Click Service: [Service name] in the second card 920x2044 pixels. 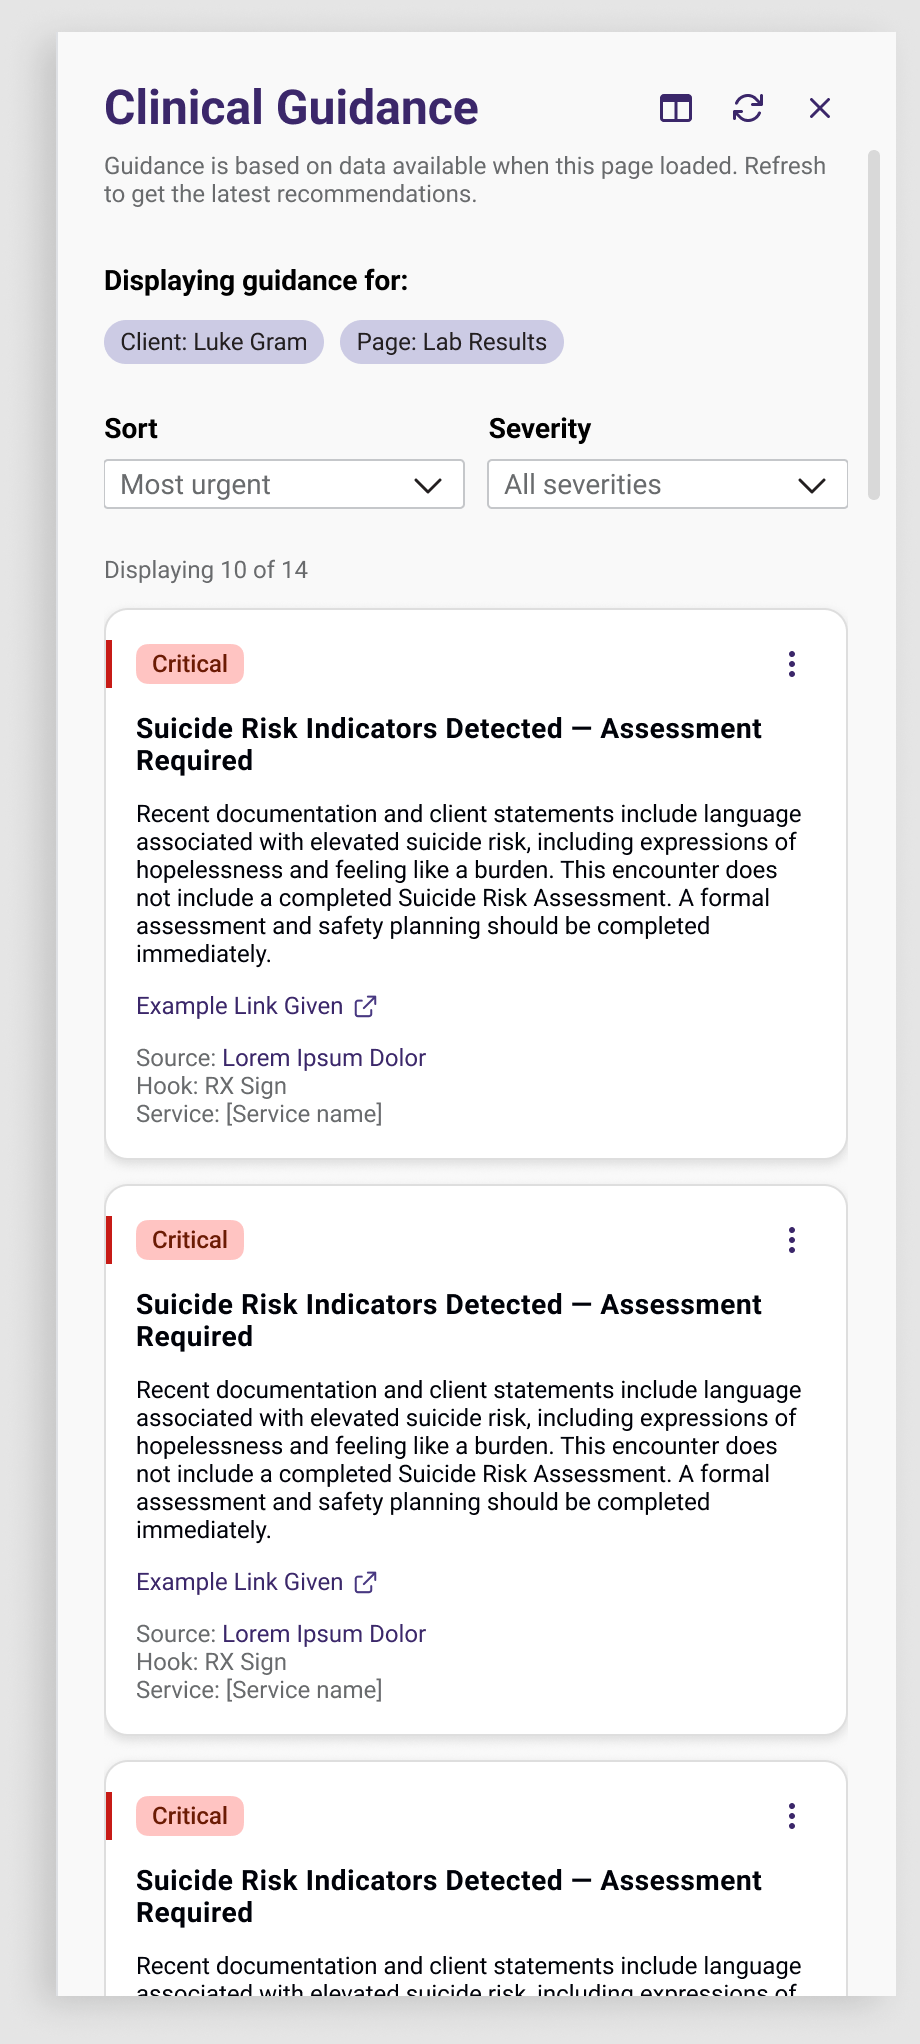pos(259,1690)
